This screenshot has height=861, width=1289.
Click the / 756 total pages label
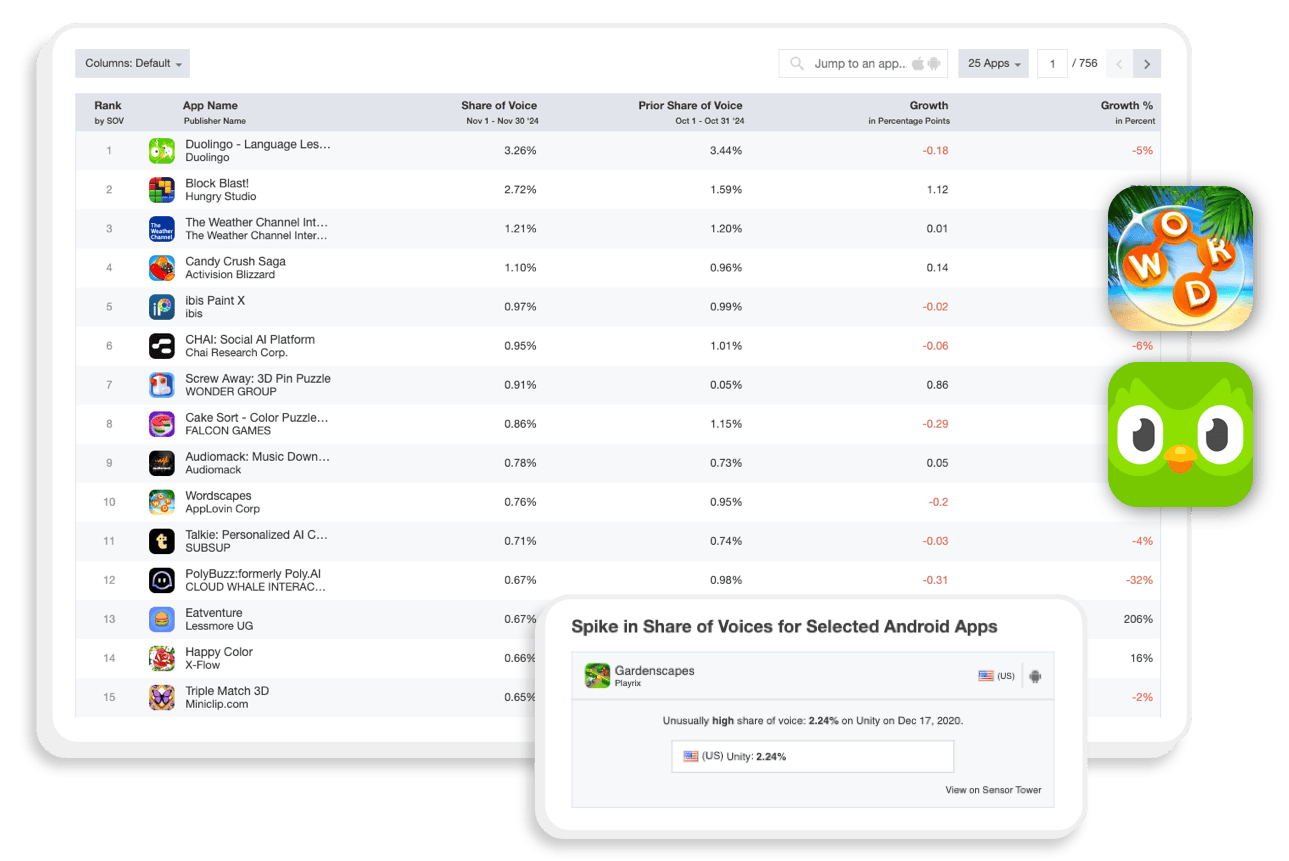[x=1085, y=63]
